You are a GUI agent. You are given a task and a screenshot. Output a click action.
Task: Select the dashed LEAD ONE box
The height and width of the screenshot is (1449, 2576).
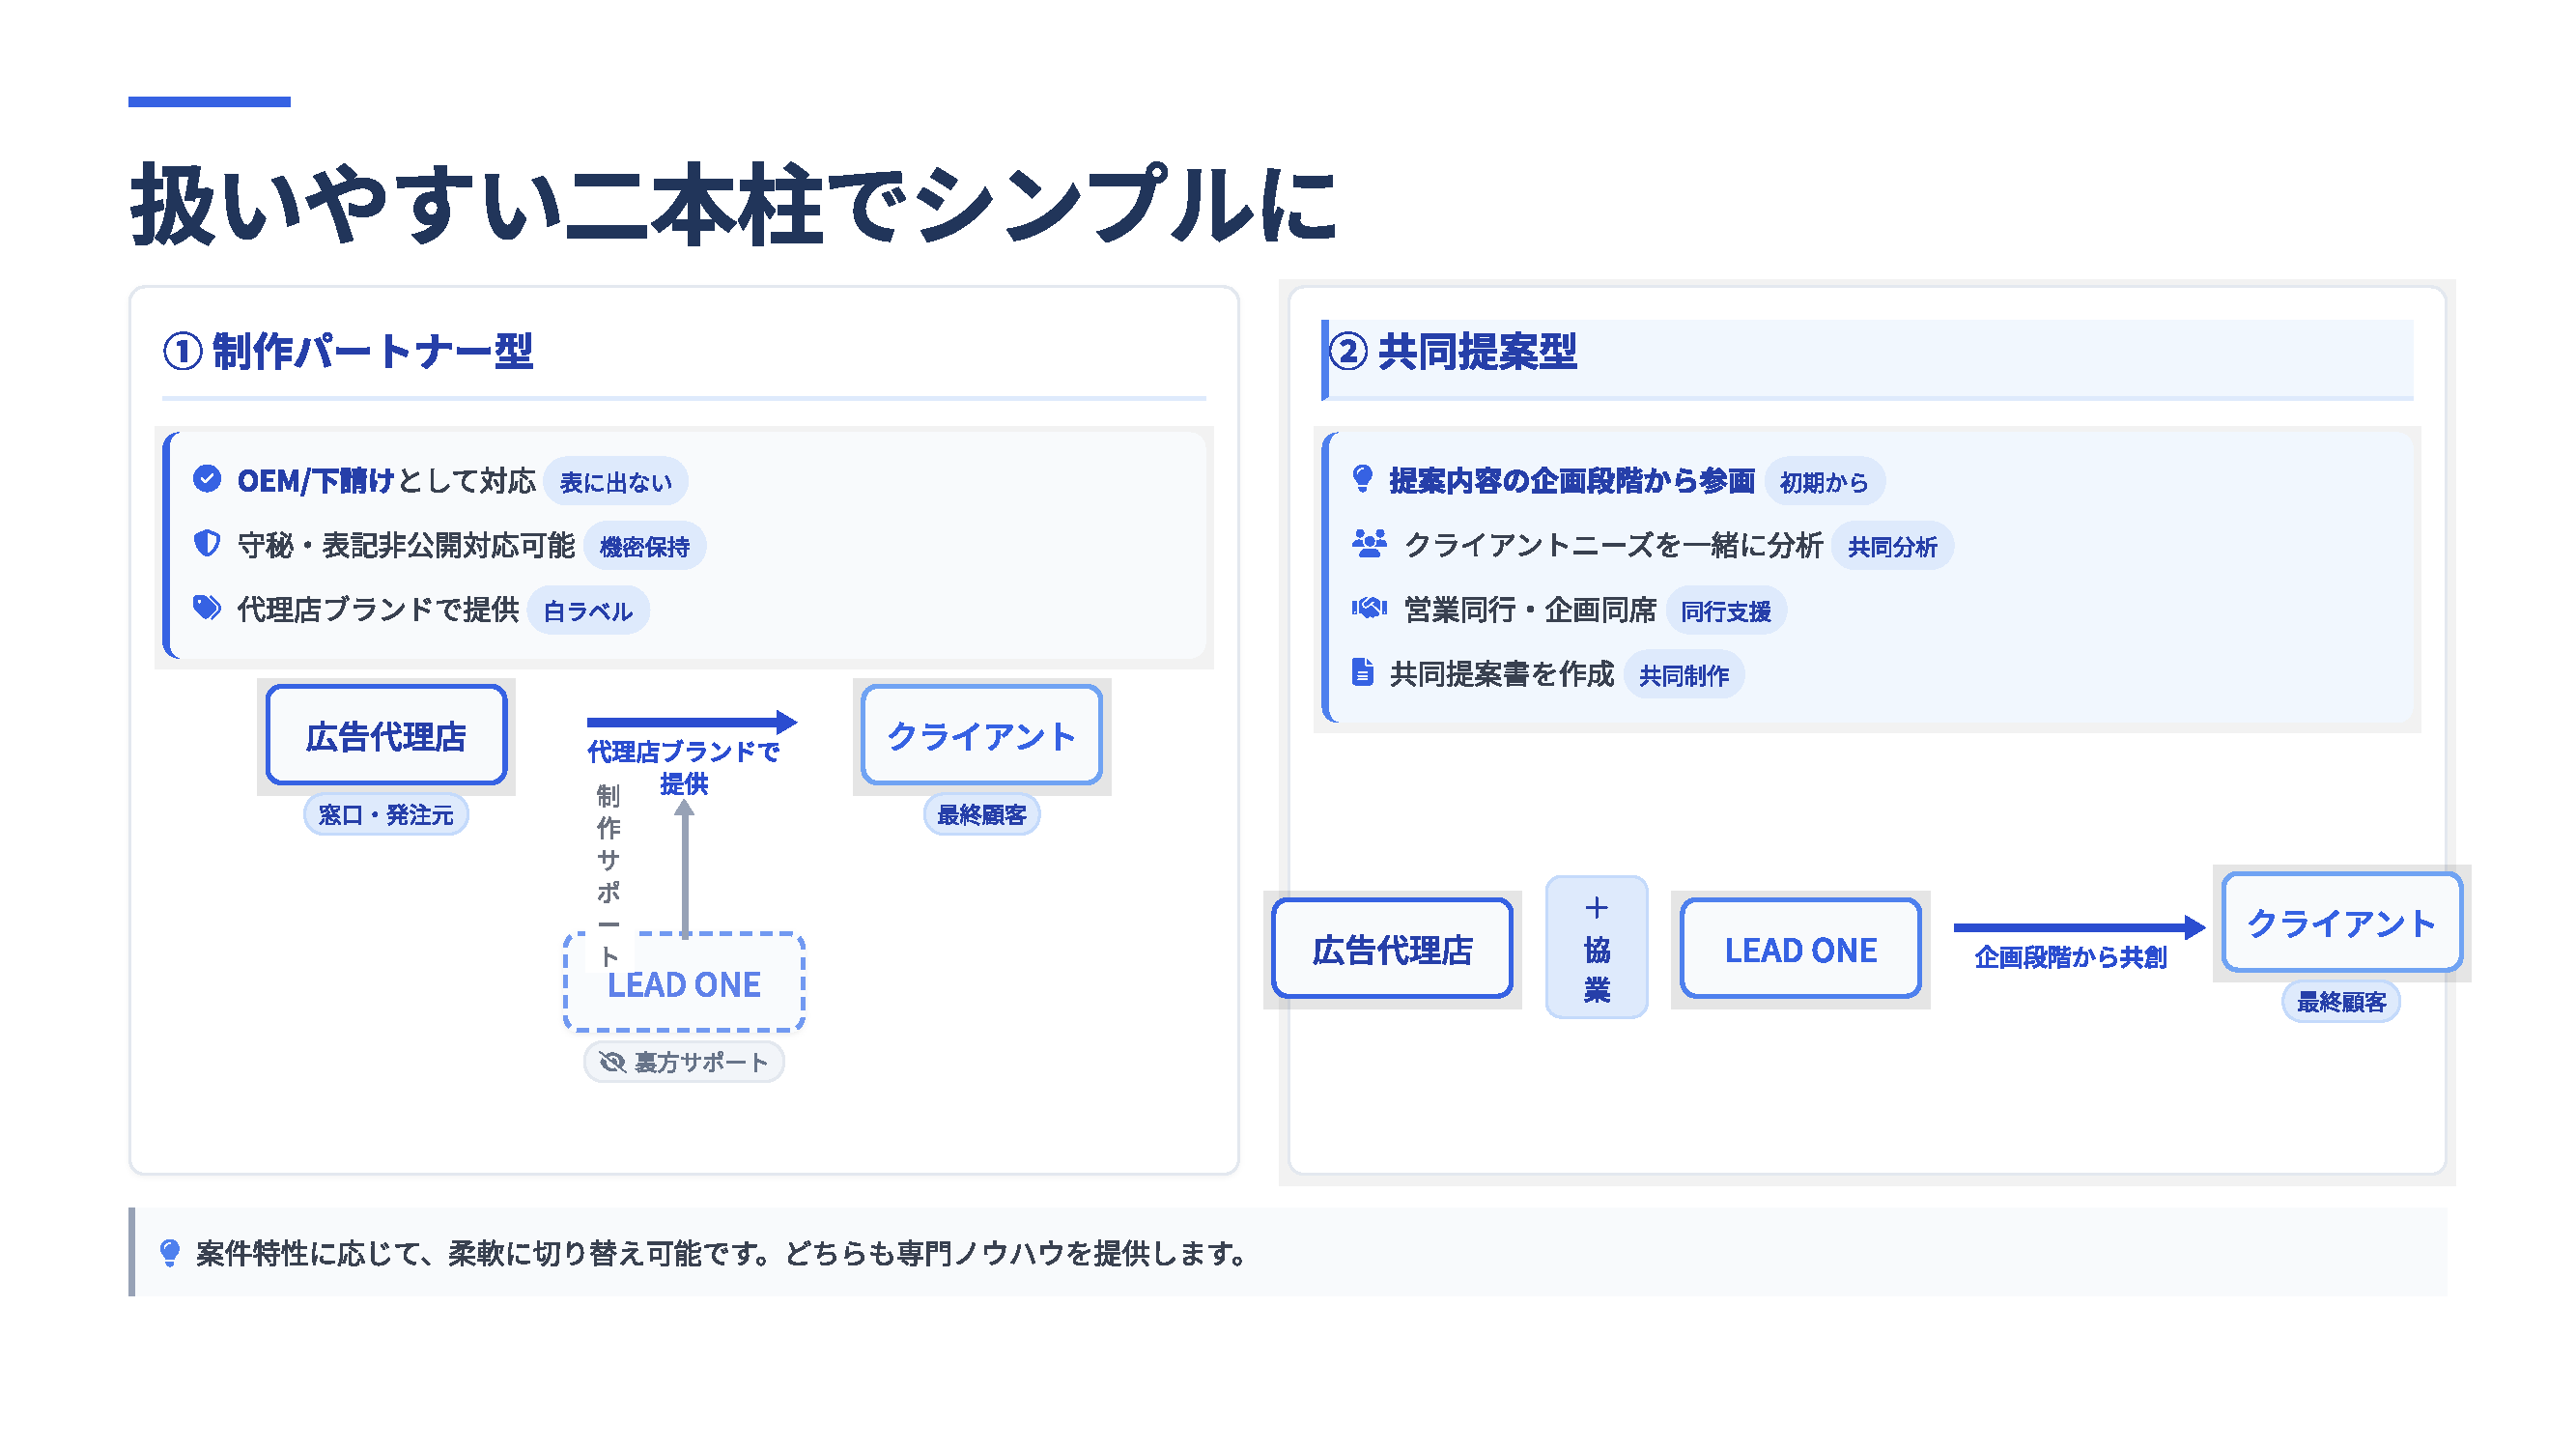[x=685, y=984]
